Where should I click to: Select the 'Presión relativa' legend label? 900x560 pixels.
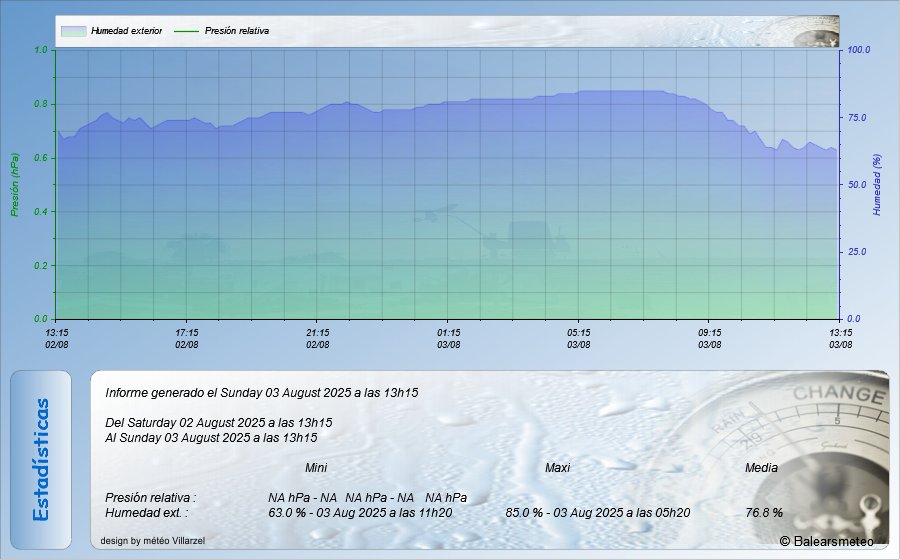pos(236,31)
